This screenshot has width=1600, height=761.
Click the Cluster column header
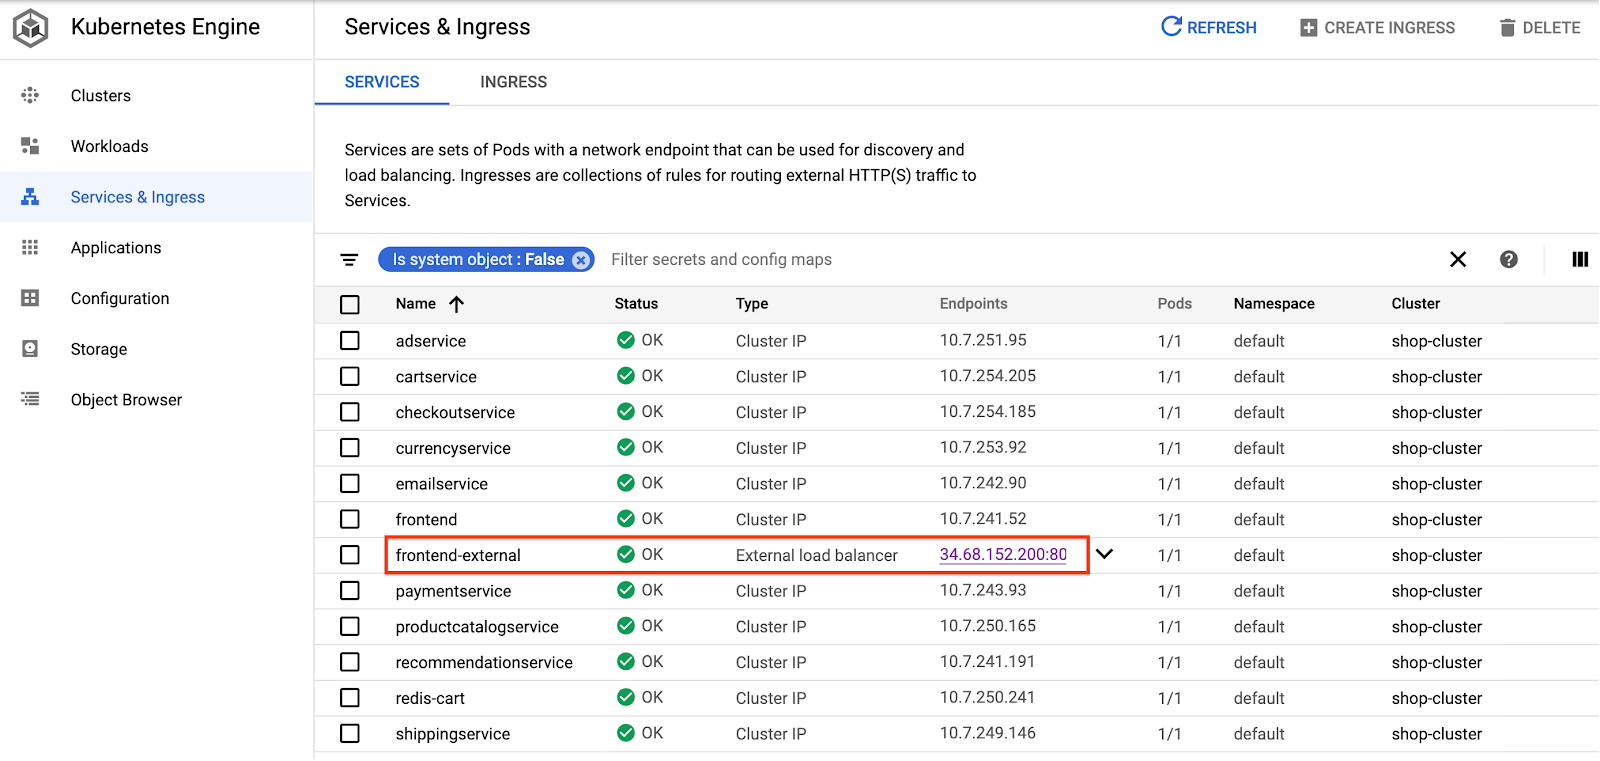tap(1416, 304)
